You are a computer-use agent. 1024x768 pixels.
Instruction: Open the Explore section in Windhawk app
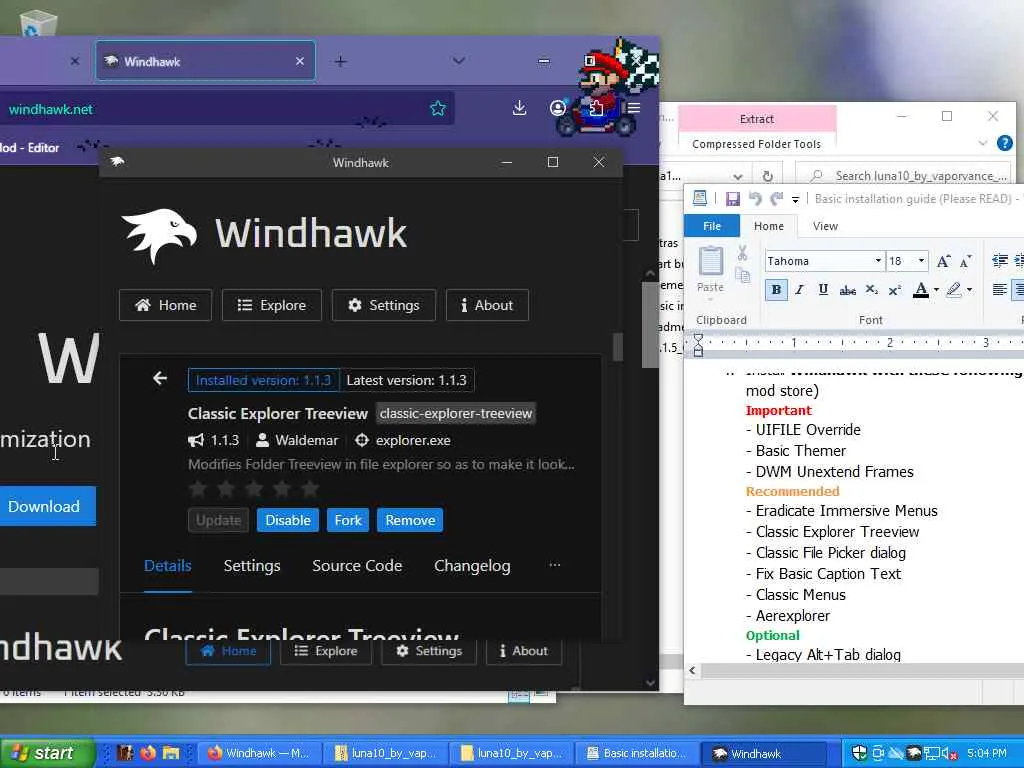pyautogui.click(x=272, y=305)
